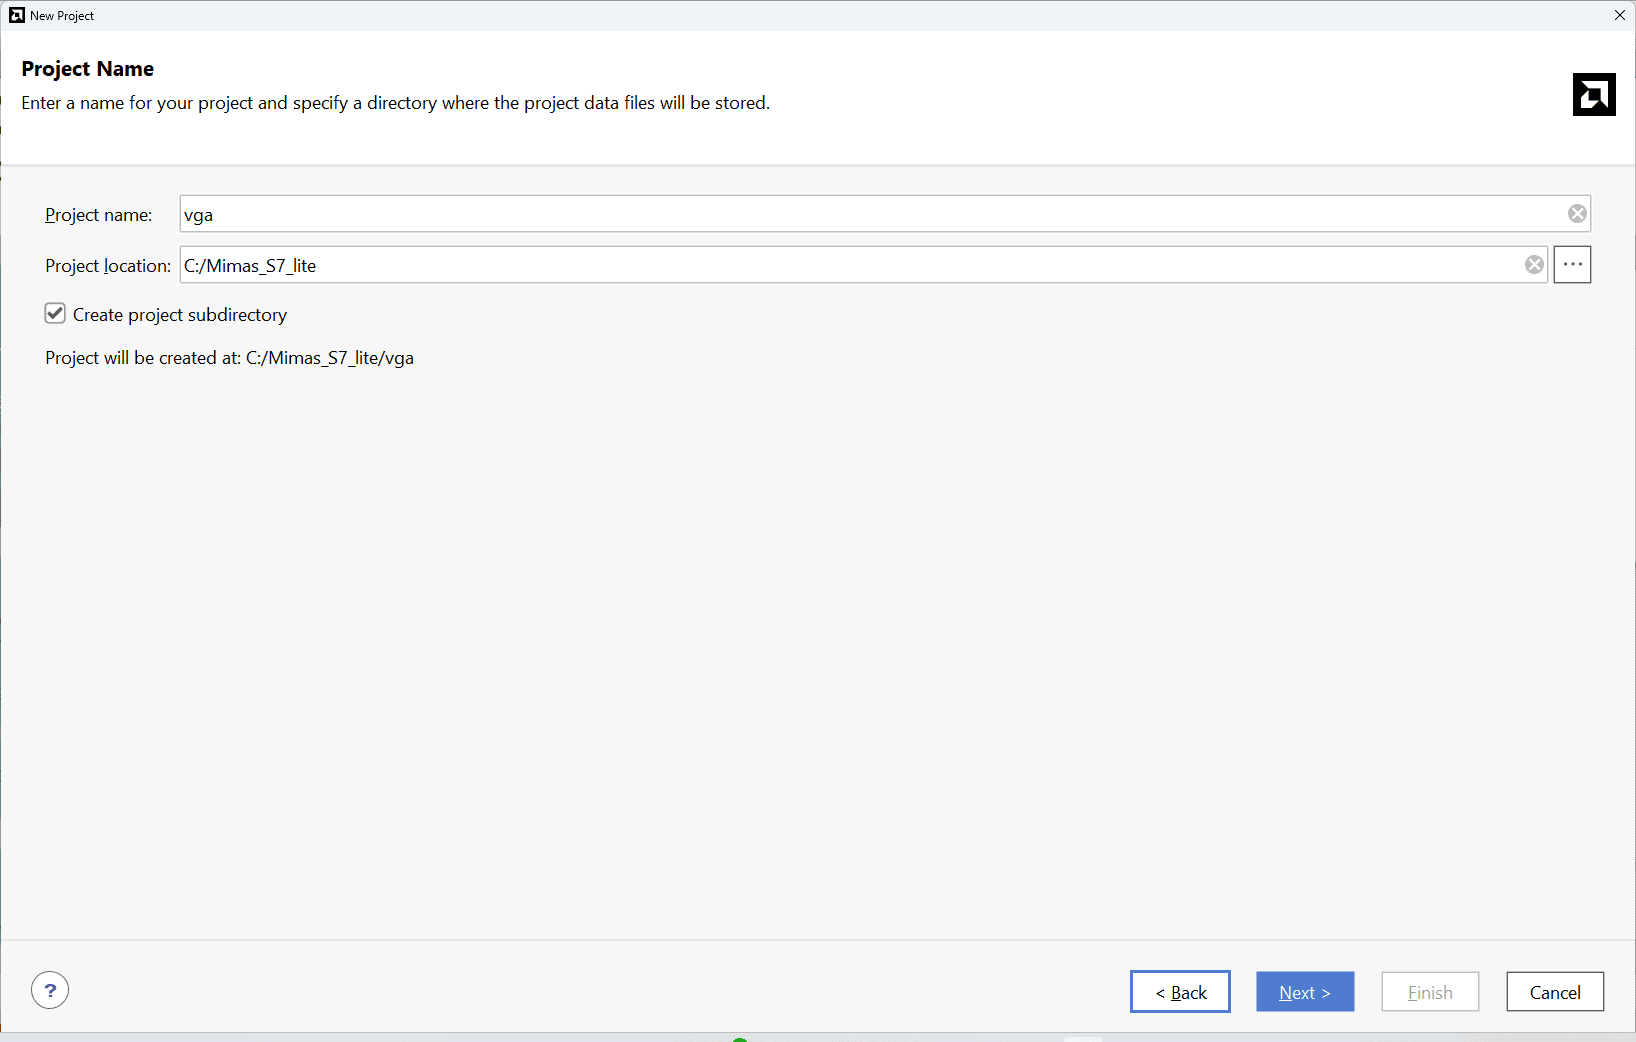The image size is (1636, 1042).
Task: Uncheck the Create project subdirectory checkbox
Action: click(x=55, y=314)
